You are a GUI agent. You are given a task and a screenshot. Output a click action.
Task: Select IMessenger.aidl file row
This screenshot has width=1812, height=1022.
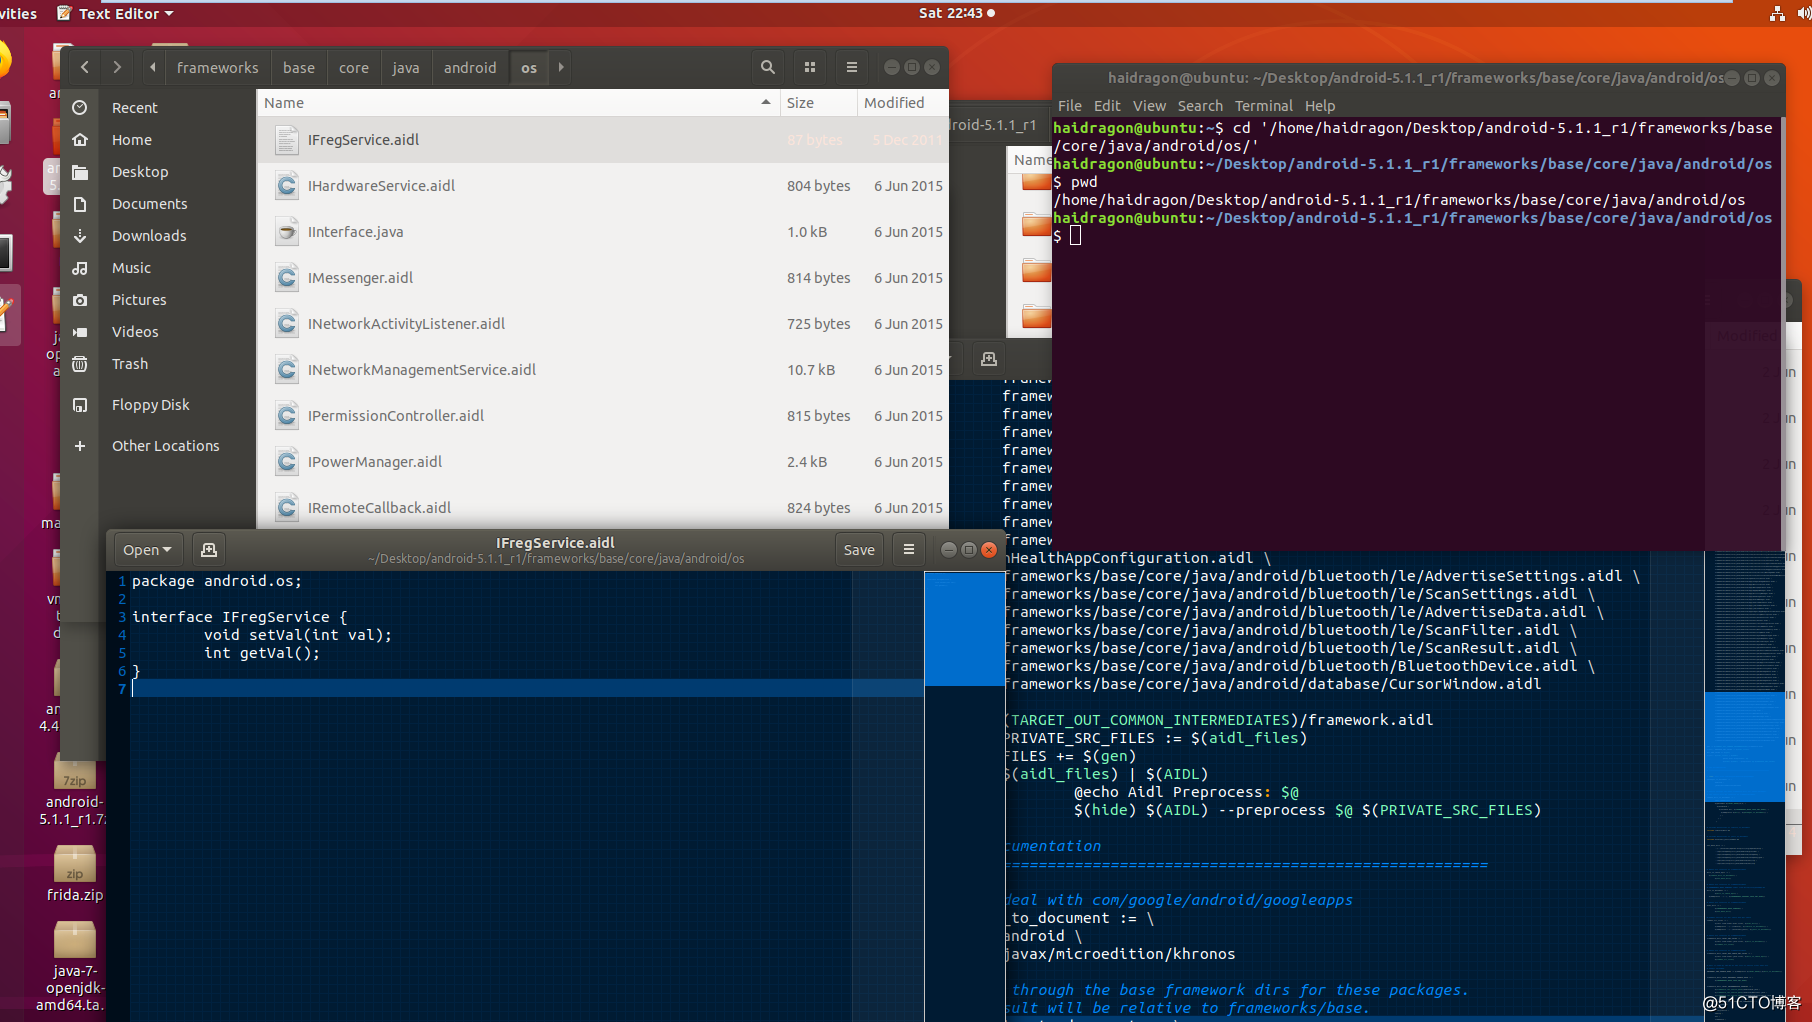click(602, 278)
